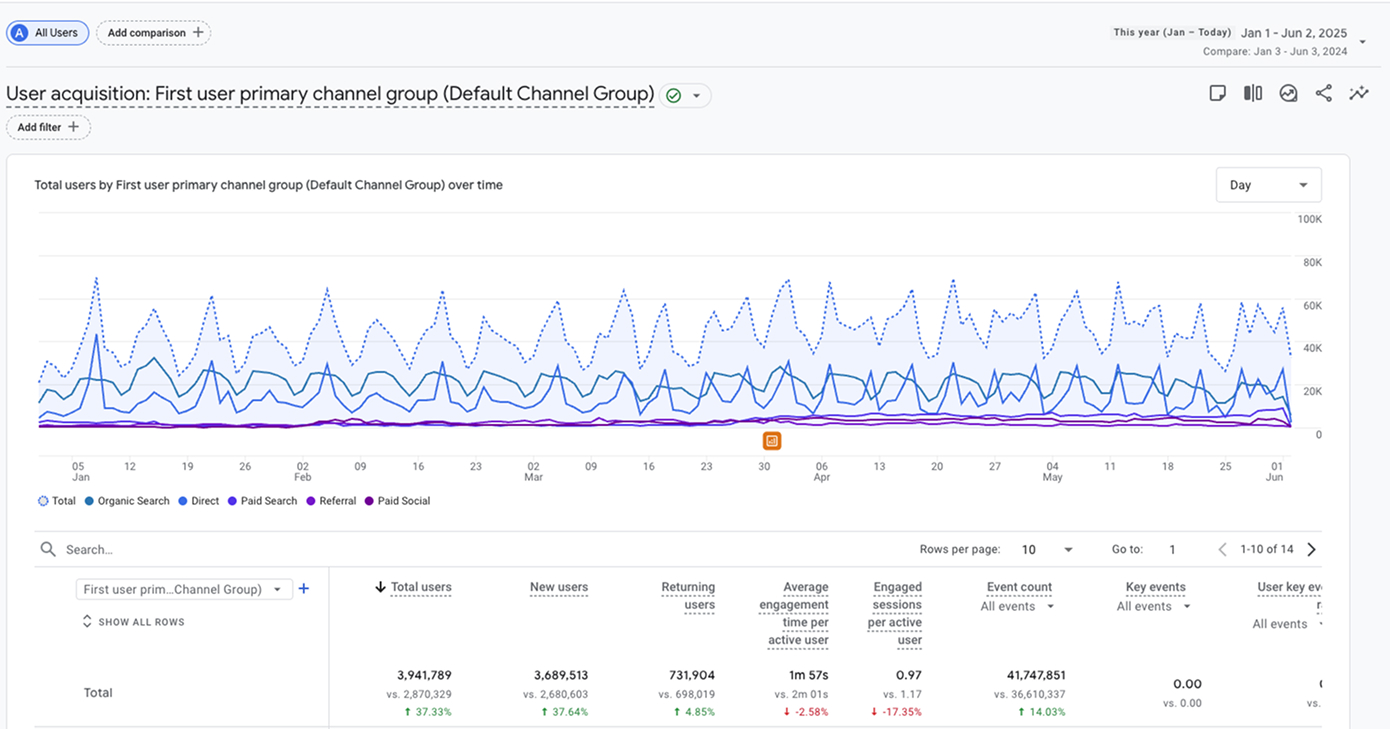Sort by the New users column

[558, 587]
